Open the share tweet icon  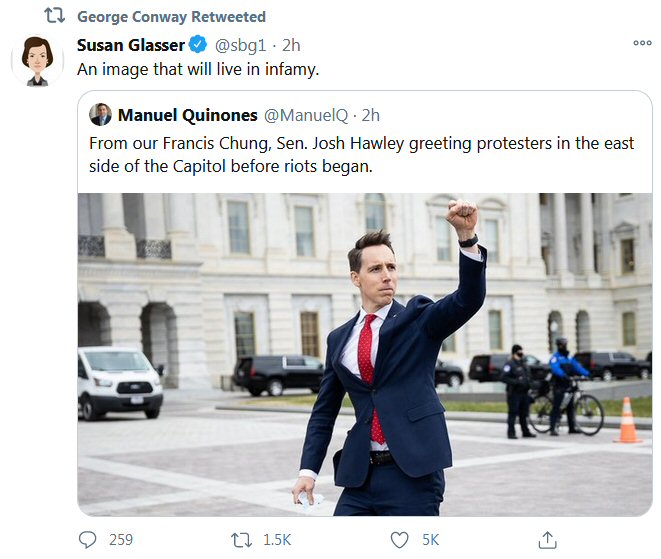point(547,540)
